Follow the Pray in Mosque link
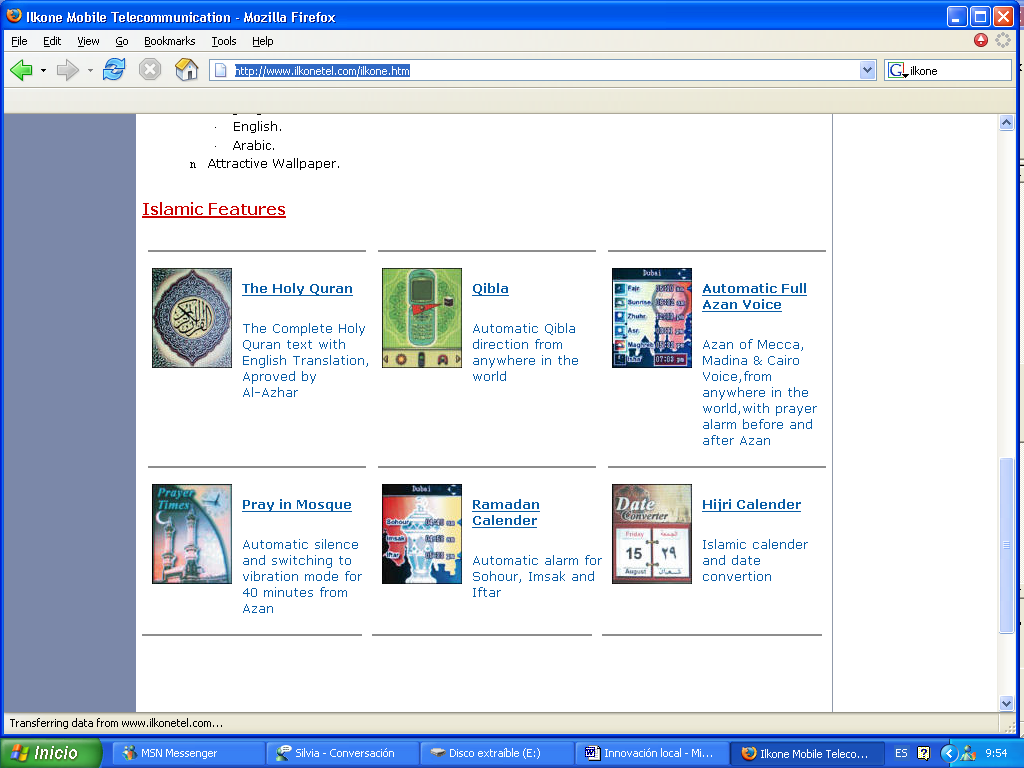Screen dimensions: 1024x768 click(296, 505)
